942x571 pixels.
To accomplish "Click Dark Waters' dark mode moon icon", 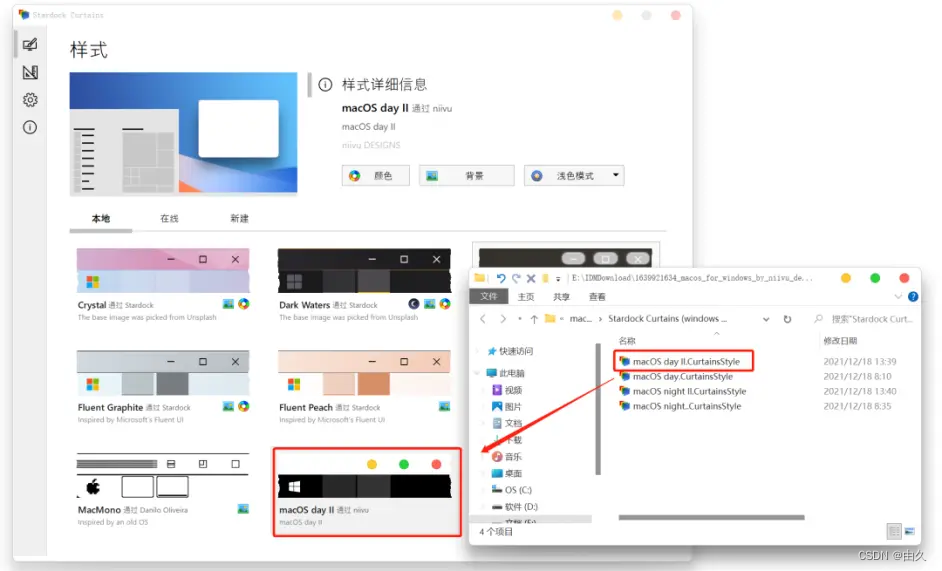I will coord(414,304).
